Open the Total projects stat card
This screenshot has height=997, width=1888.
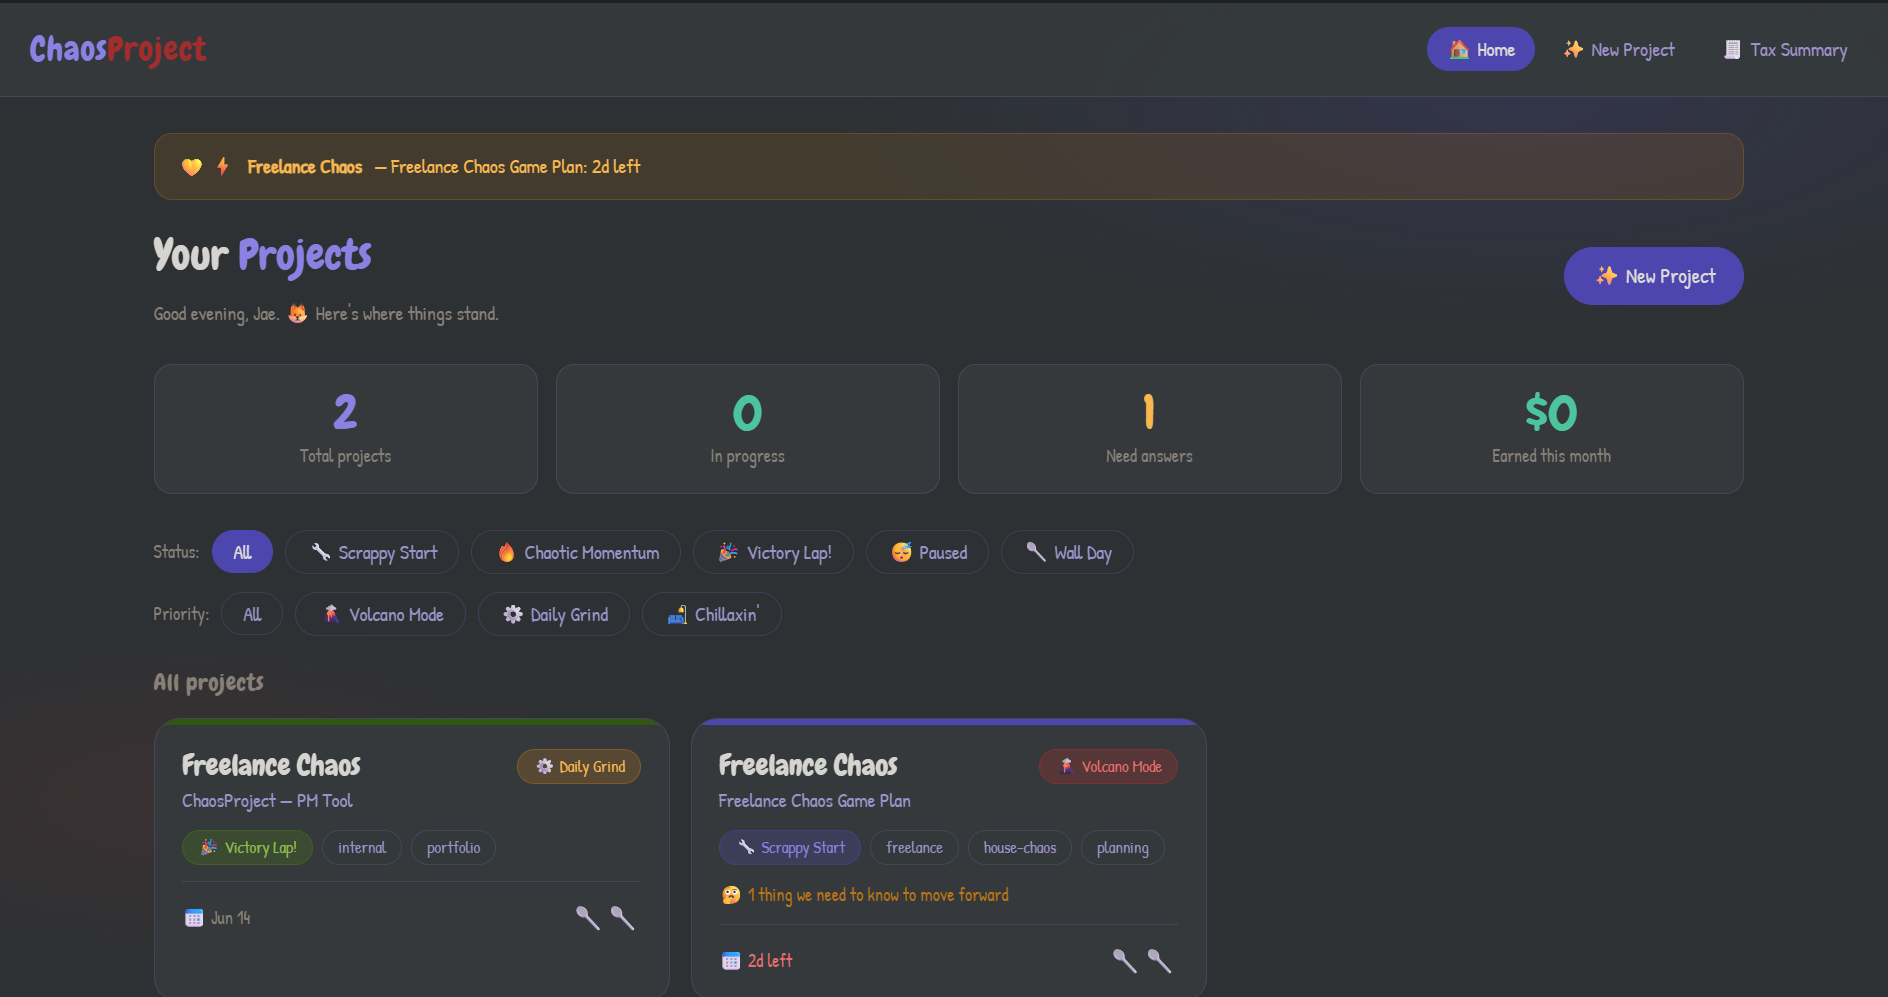[346, 429]
